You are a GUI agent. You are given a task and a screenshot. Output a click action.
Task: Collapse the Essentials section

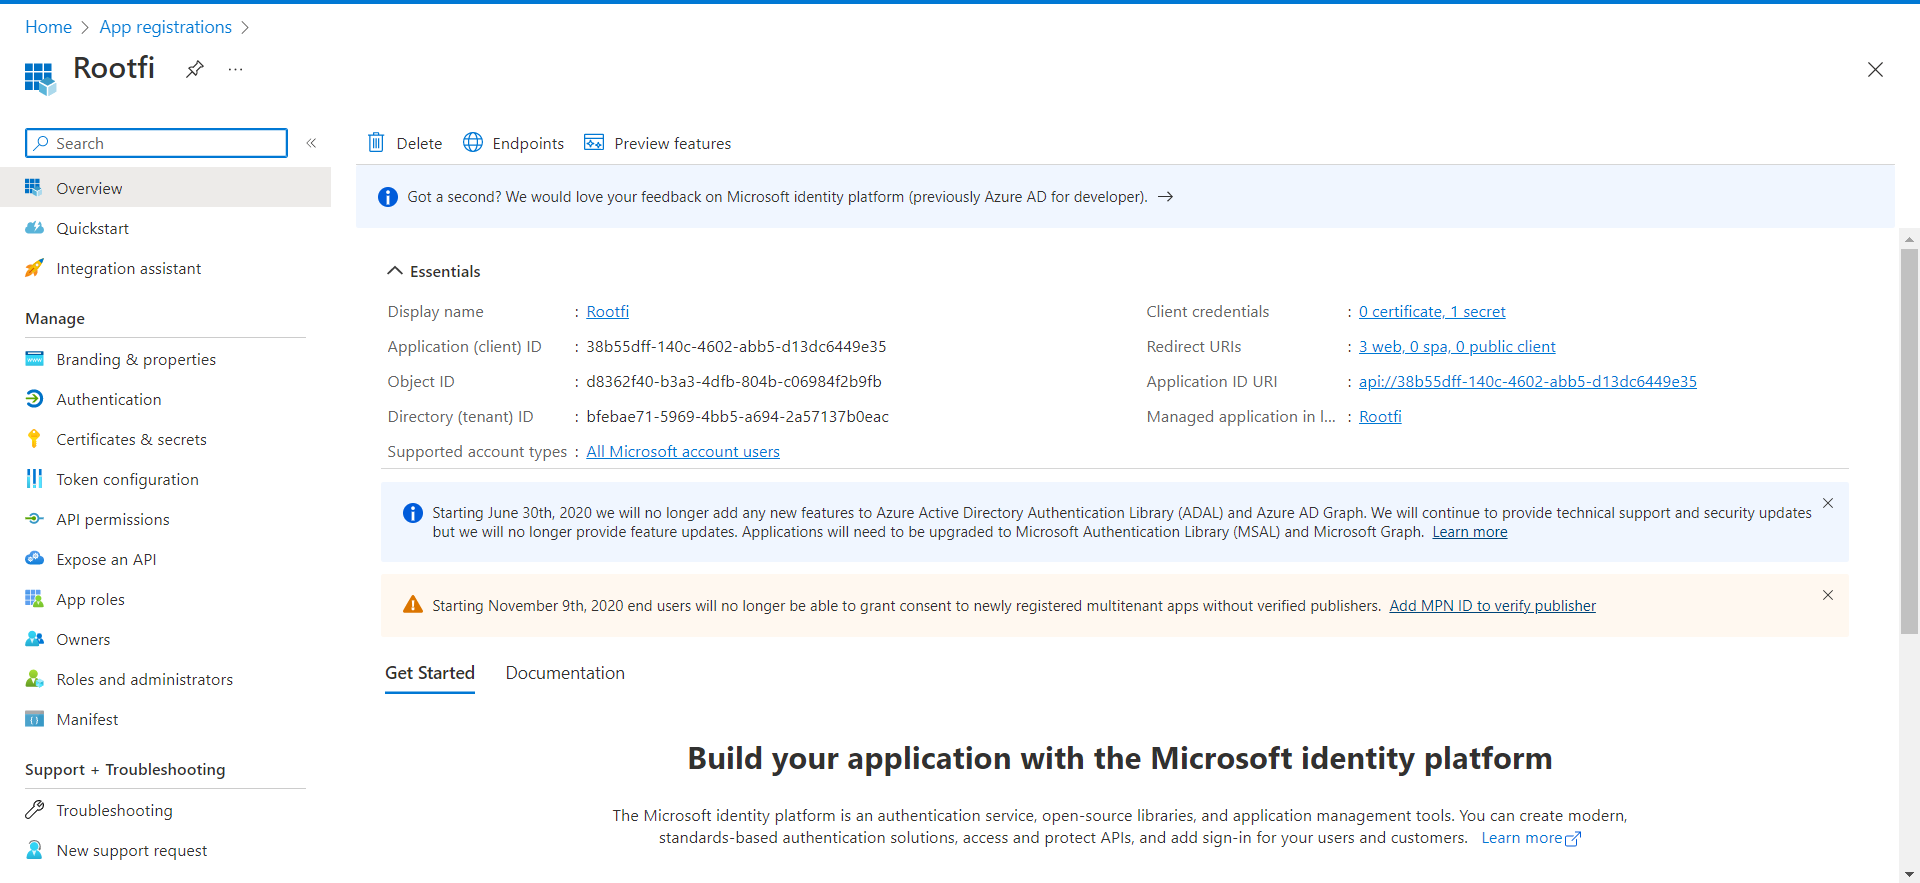pos(395,271)
